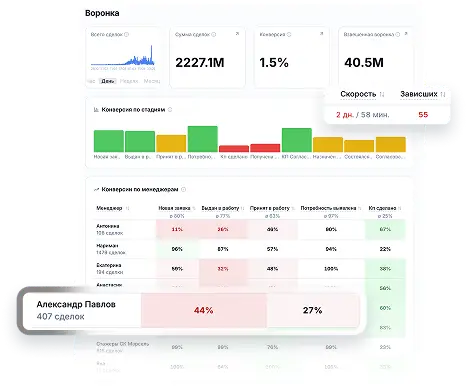This screenshot has width=468, height=389.
Task: Click bar chart icon beside Конверсия по стадиям
Action: pyautogui.click(x=96, y=109)
